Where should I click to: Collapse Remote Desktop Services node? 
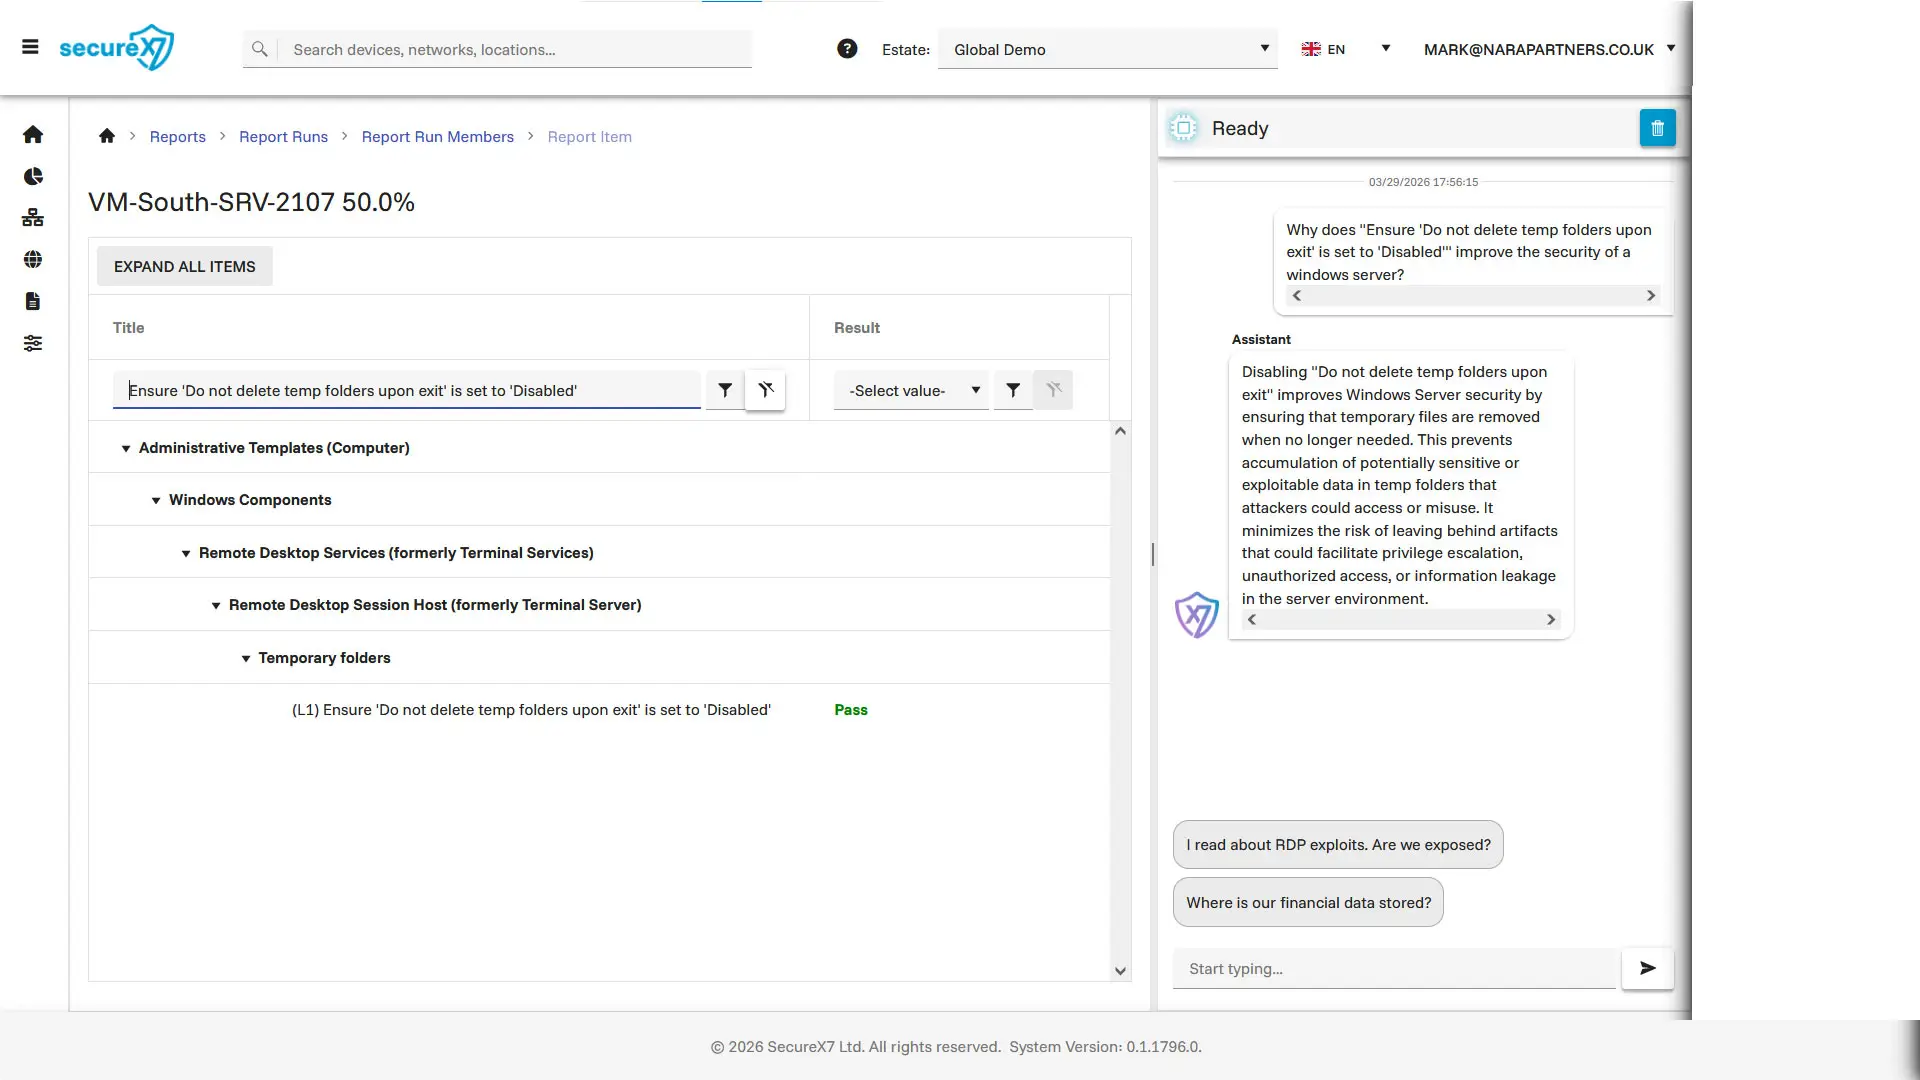coord(186,554)
